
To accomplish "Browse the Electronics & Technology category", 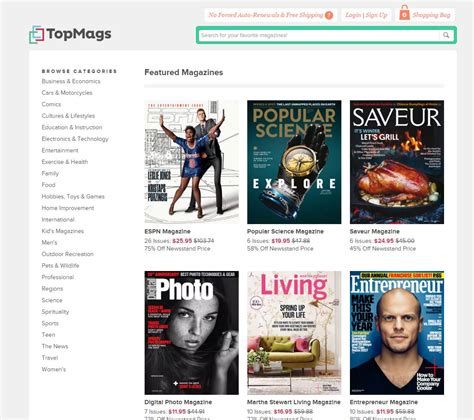I will click(75, 139).
